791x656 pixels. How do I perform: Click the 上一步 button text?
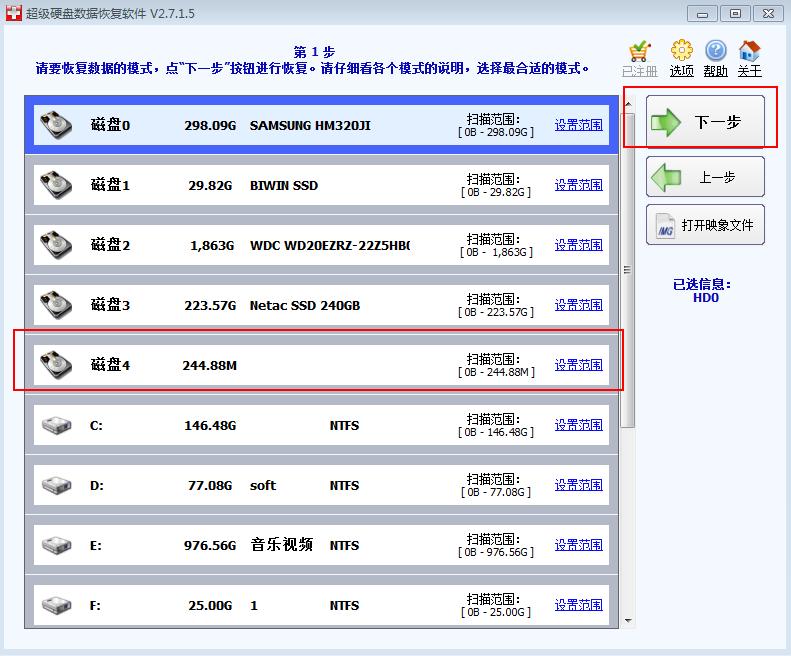pos(717,177)
